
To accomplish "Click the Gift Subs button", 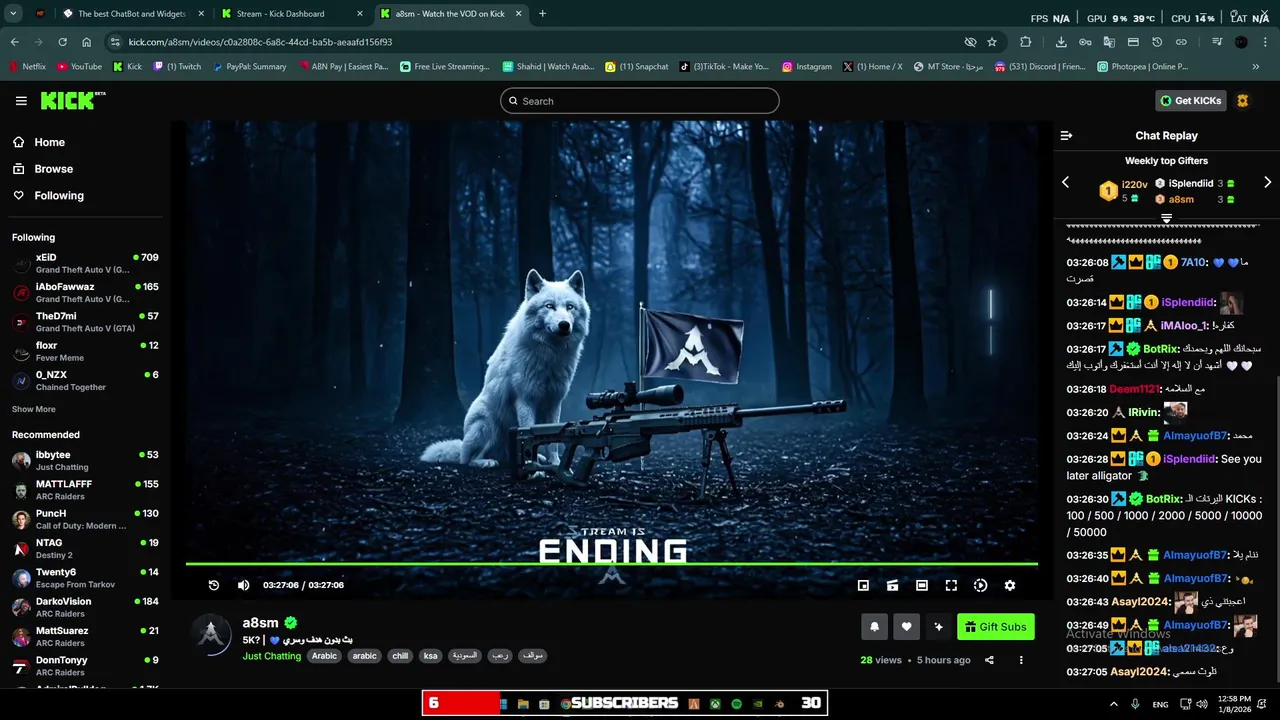I will click(x=996, y=627).
